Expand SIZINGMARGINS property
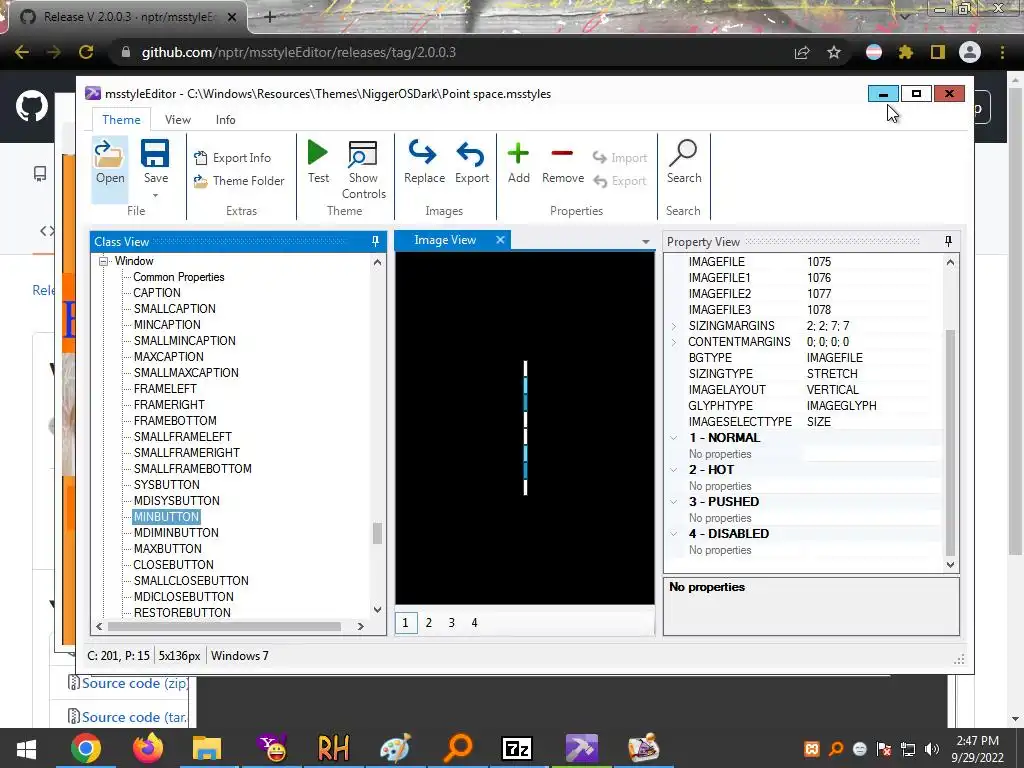 (674, 326)
